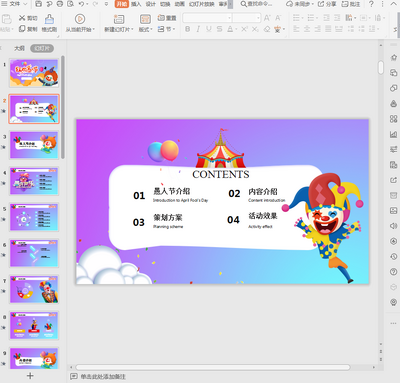Screen dimensions: 400x383
Task: Open the font size combo box
Action: [x=246, y=18]
